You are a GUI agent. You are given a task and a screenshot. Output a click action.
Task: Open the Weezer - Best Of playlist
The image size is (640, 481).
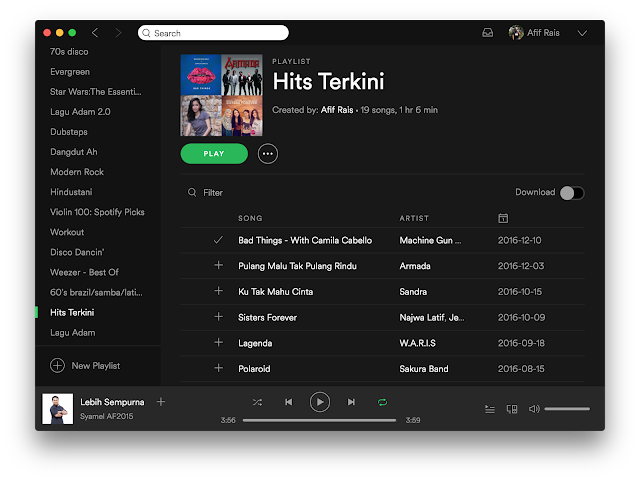(84, 272)
